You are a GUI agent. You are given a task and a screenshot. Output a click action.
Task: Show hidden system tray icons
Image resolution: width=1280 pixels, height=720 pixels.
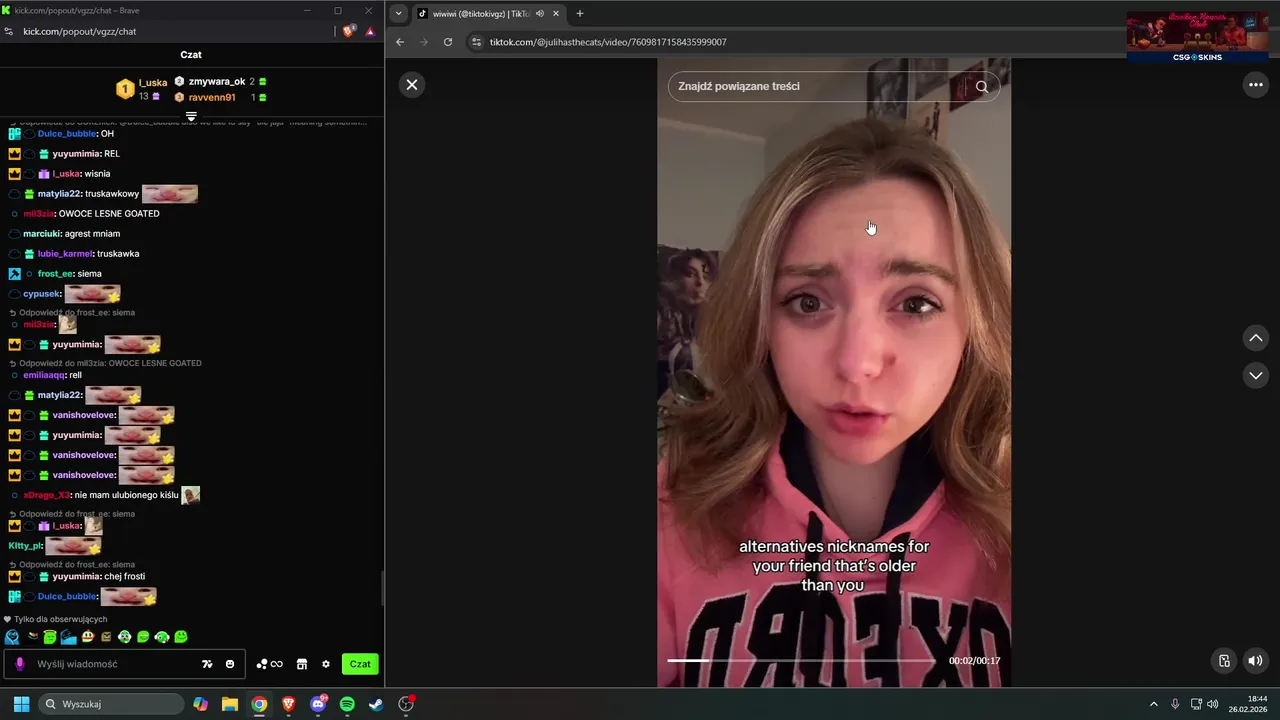coord(1153,704)
